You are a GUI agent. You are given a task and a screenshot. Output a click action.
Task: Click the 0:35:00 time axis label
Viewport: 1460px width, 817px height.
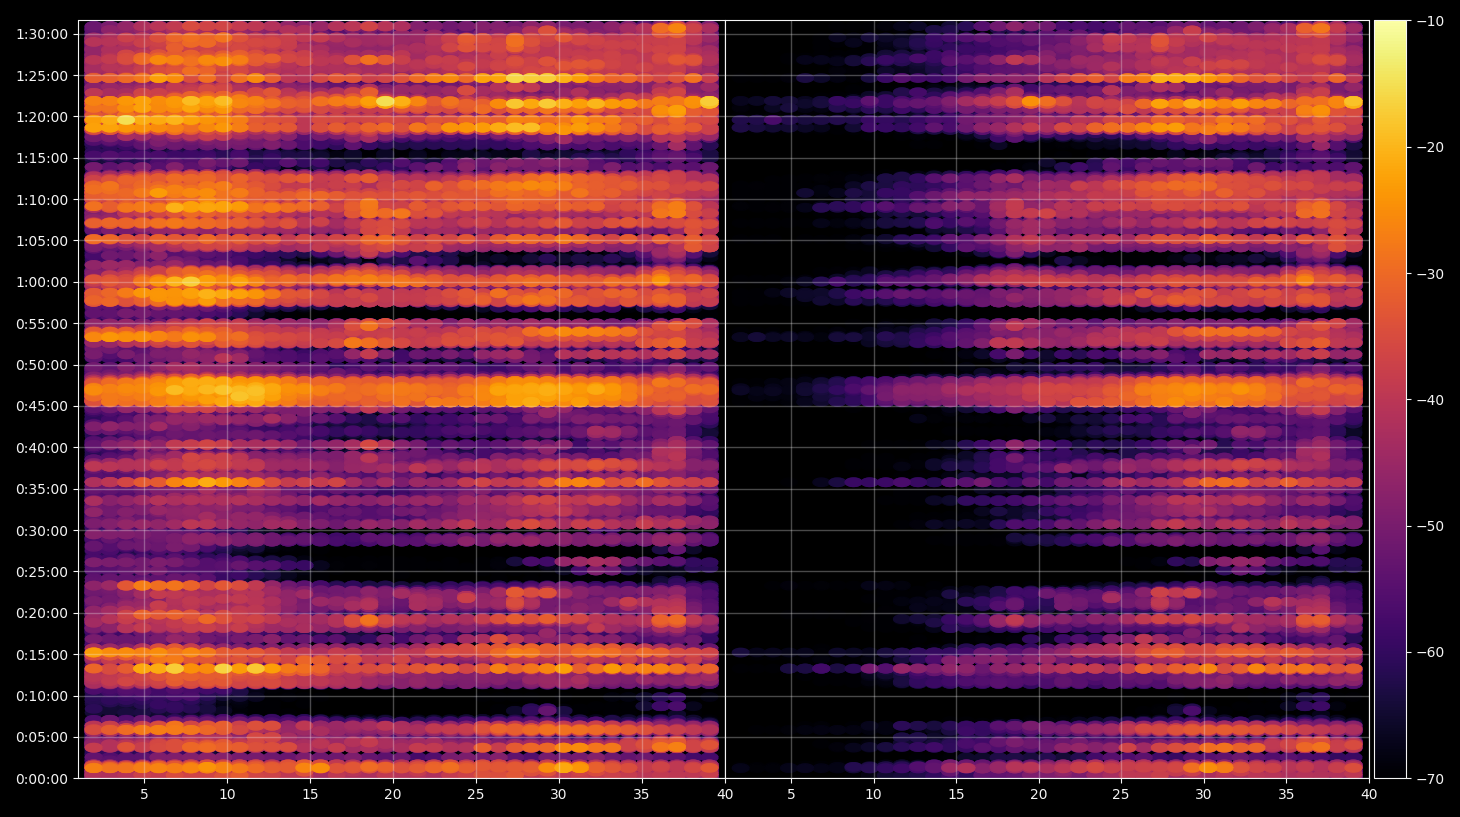[x=42, y=489]
